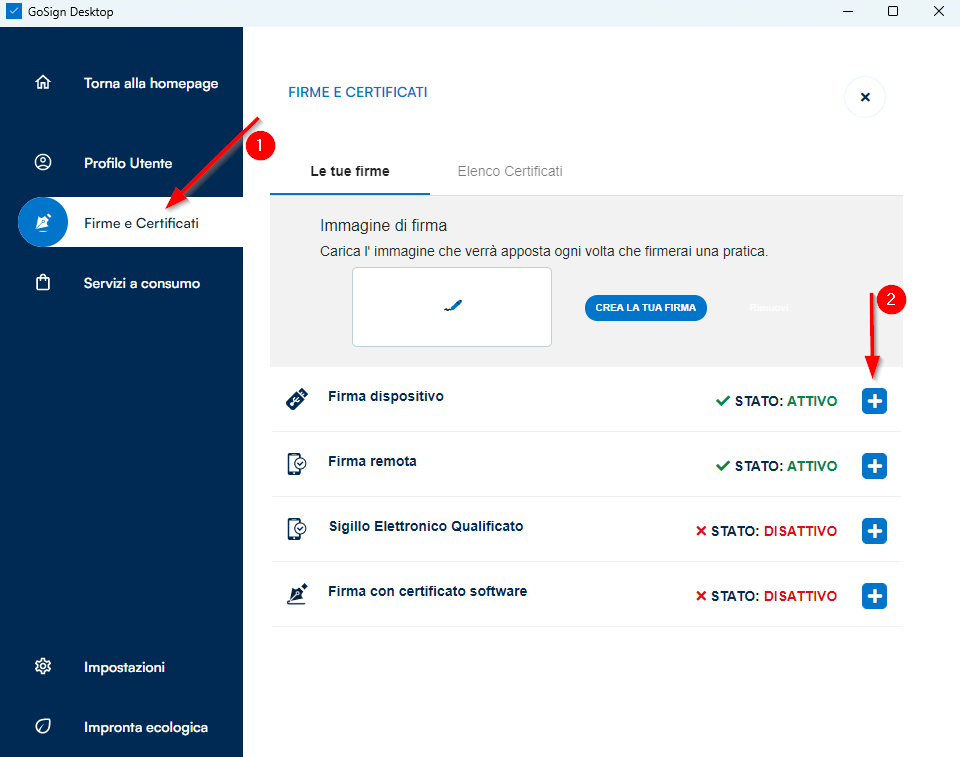This screenshot has height=757, width=960.
Task: Expand Firma remota with plus button
Action: pyautogui.click(x=874, y=466)
